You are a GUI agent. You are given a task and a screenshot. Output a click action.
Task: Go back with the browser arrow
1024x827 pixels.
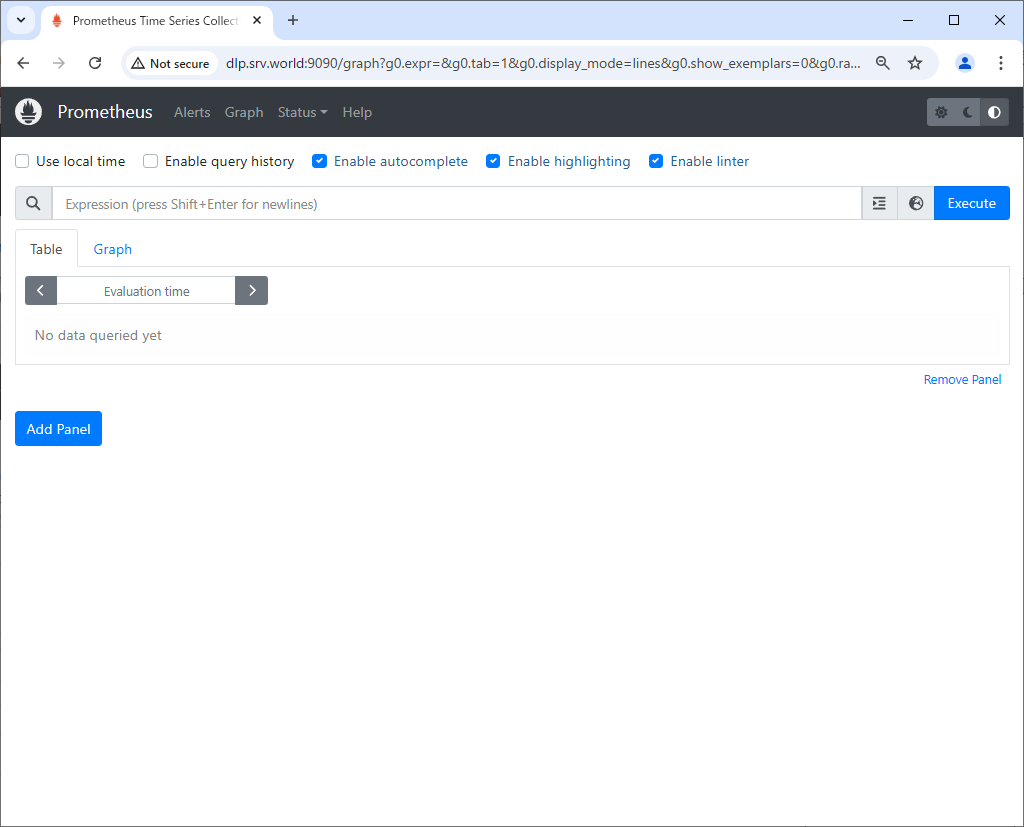point(24,63)
